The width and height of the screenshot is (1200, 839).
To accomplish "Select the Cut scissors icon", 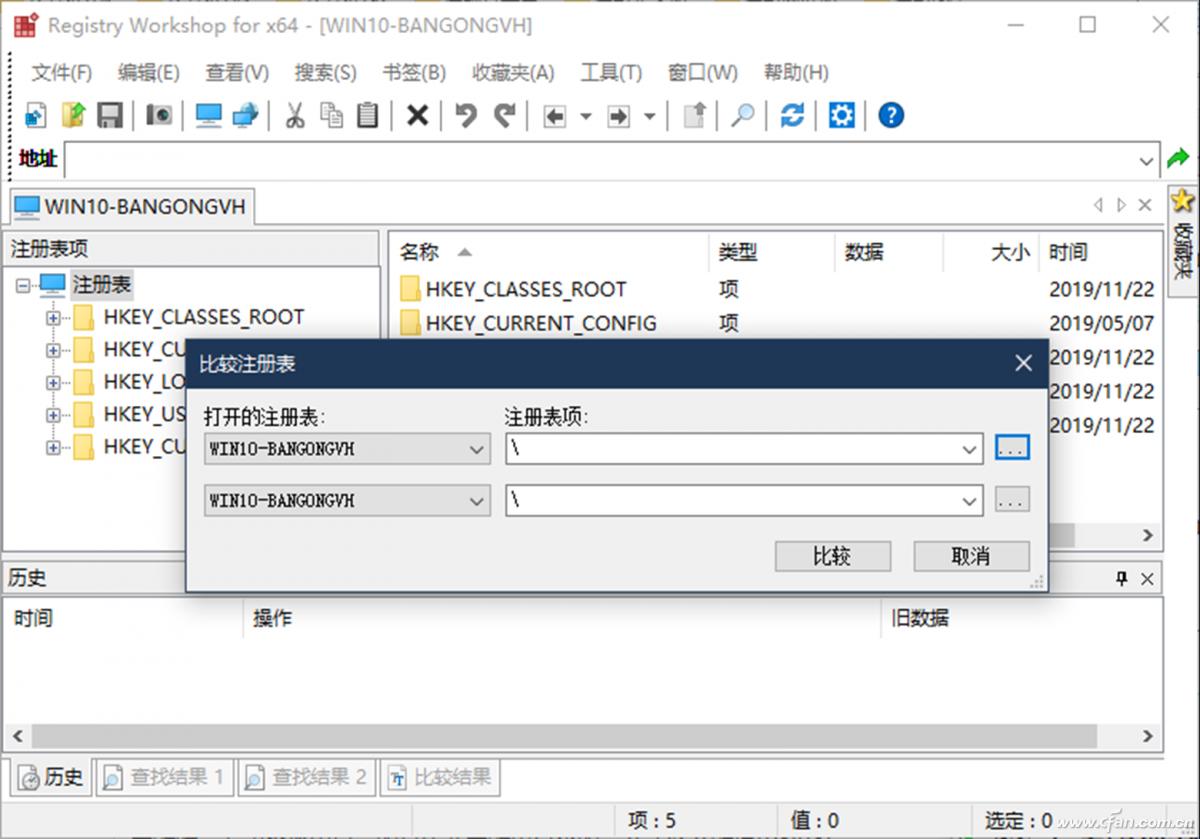I will 296,115.
